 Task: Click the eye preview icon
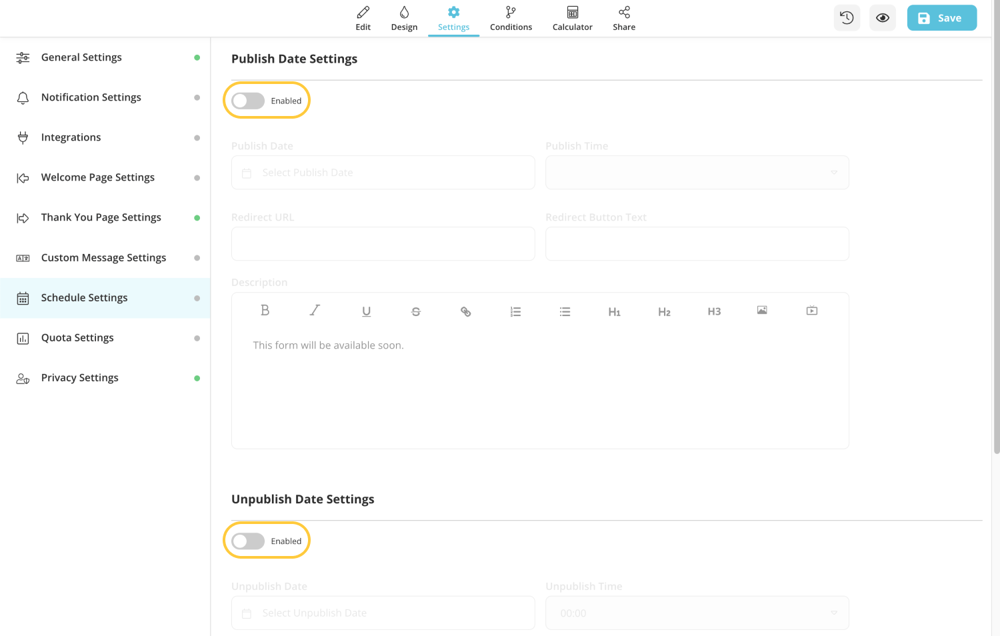pyautogui.click(x=882, y=18)
